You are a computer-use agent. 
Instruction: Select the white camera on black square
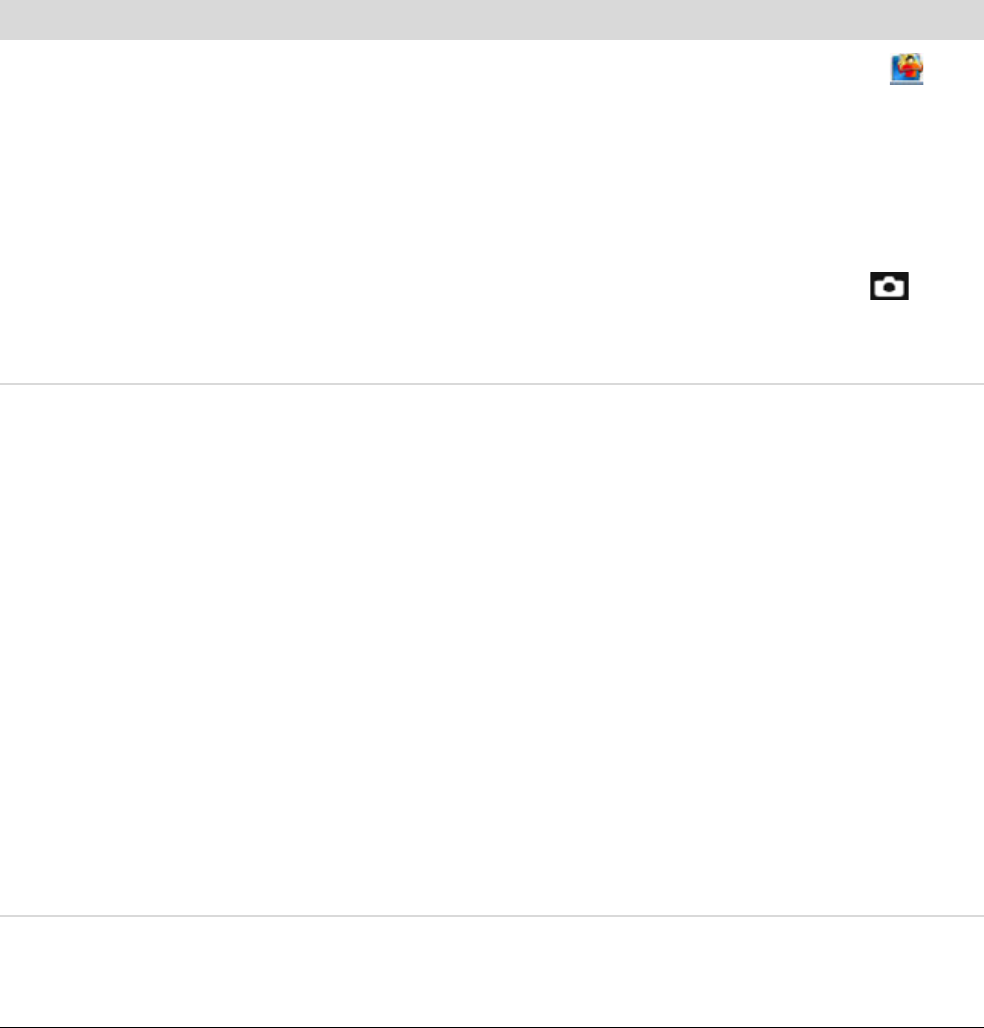pos(890,286)
